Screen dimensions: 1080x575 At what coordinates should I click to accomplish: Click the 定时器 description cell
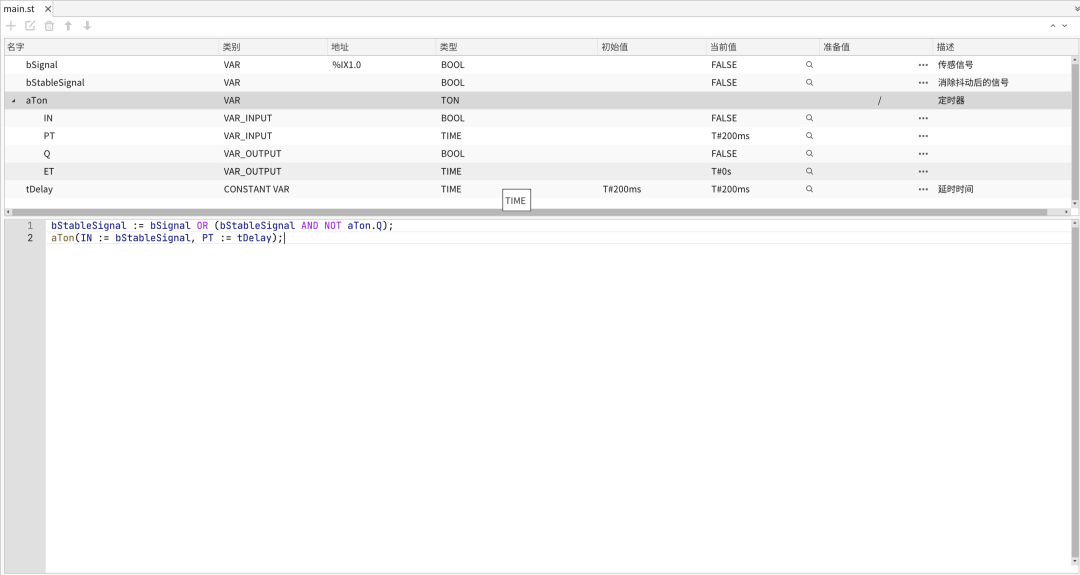(951, 101)
